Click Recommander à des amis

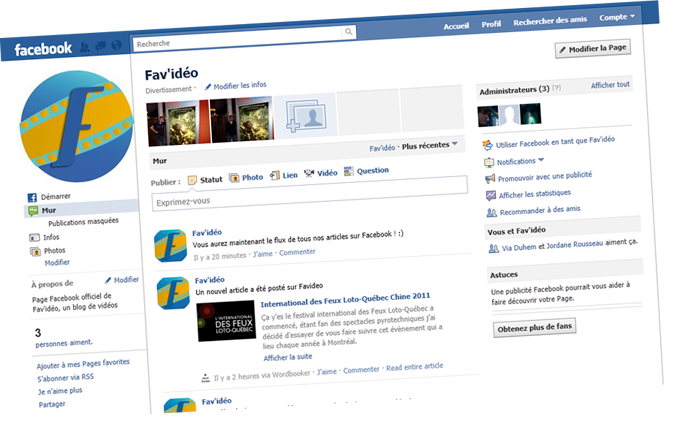point(540,210)
